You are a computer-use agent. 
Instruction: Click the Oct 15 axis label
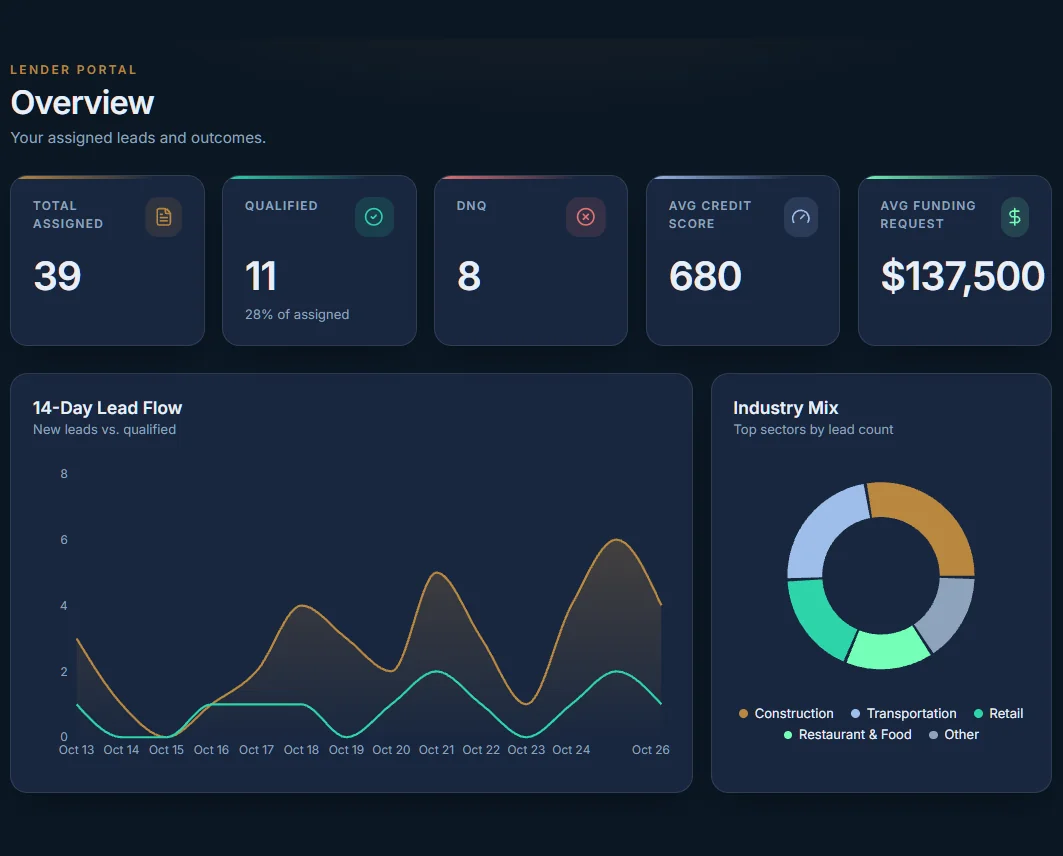166,750
